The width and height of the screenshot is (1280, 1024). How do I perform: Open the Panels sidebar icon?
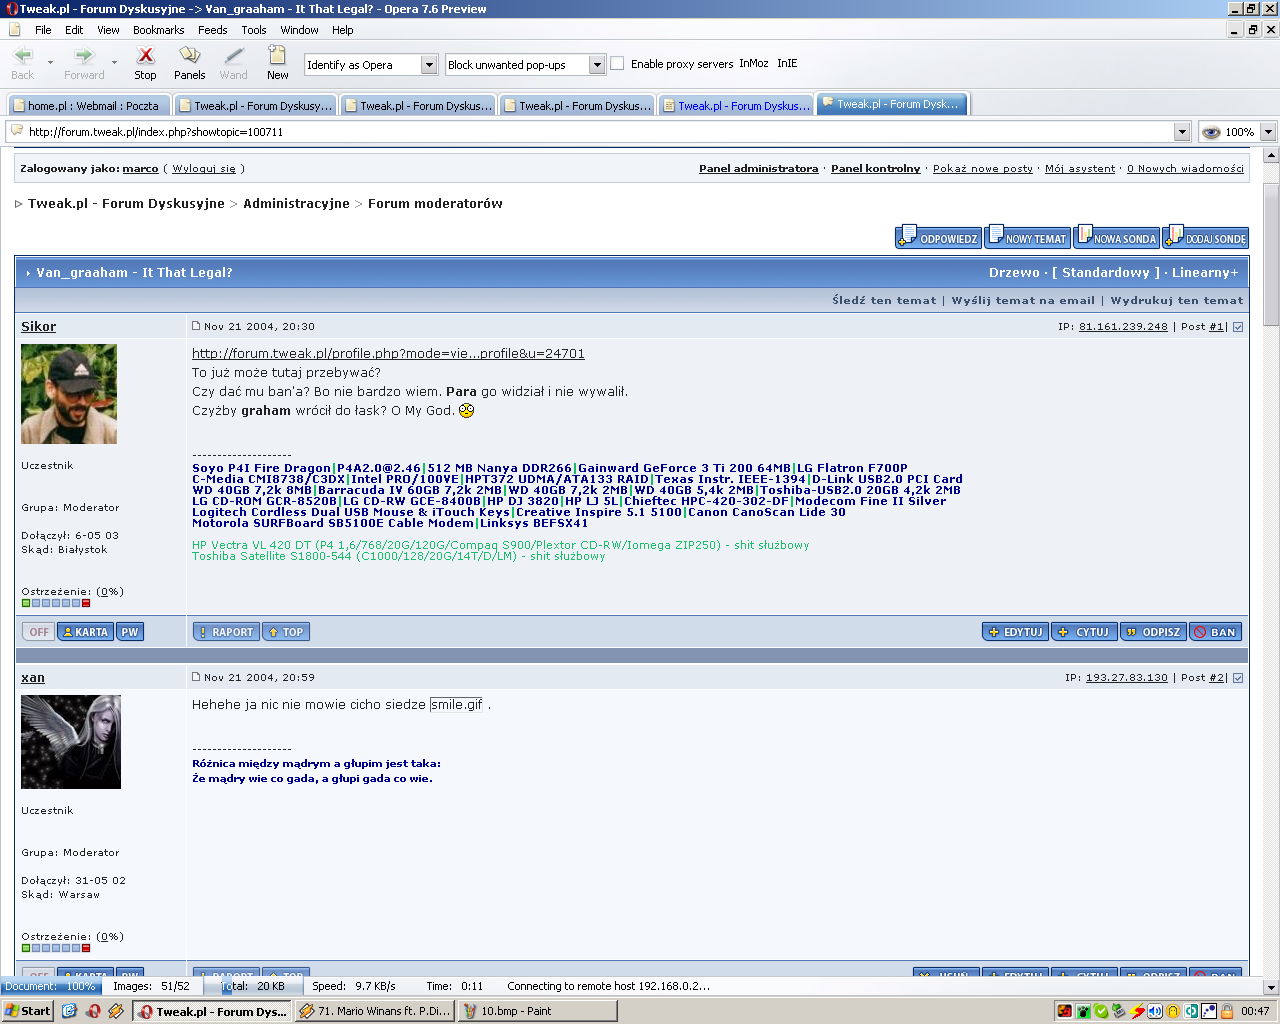click(x=189, y=55)
